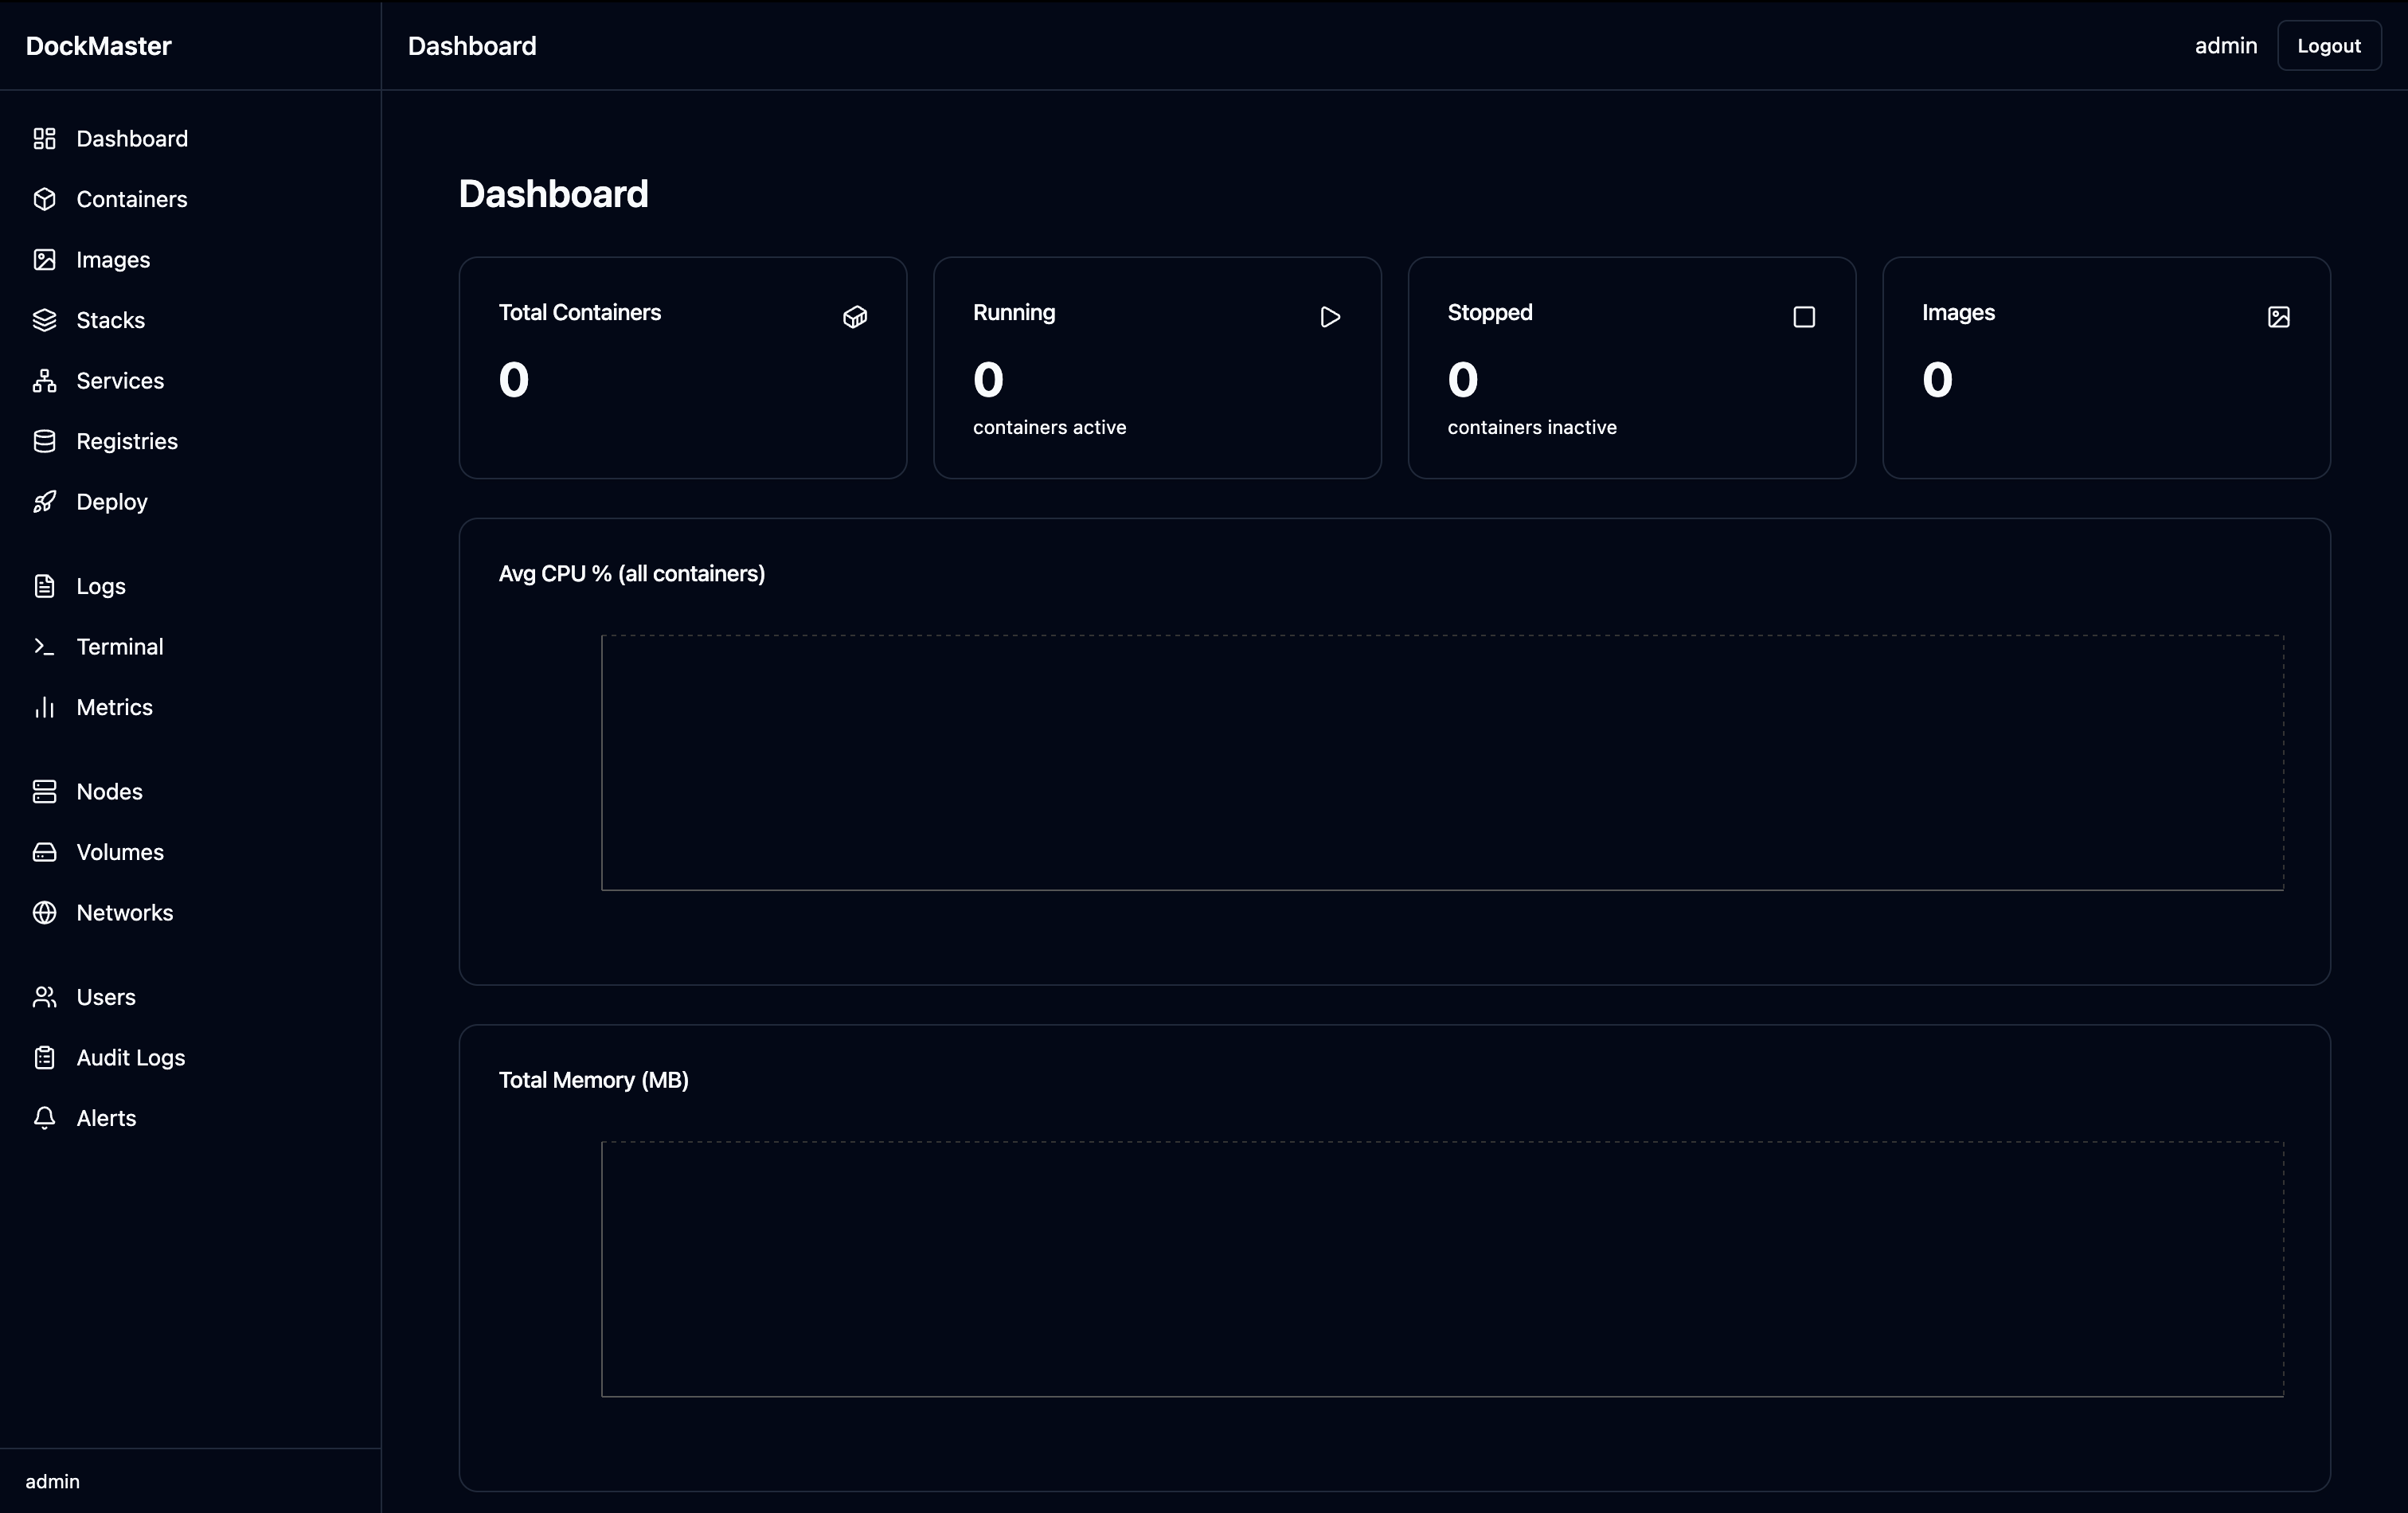Click the Services network icon in sidebar

(x=44, y=381)
